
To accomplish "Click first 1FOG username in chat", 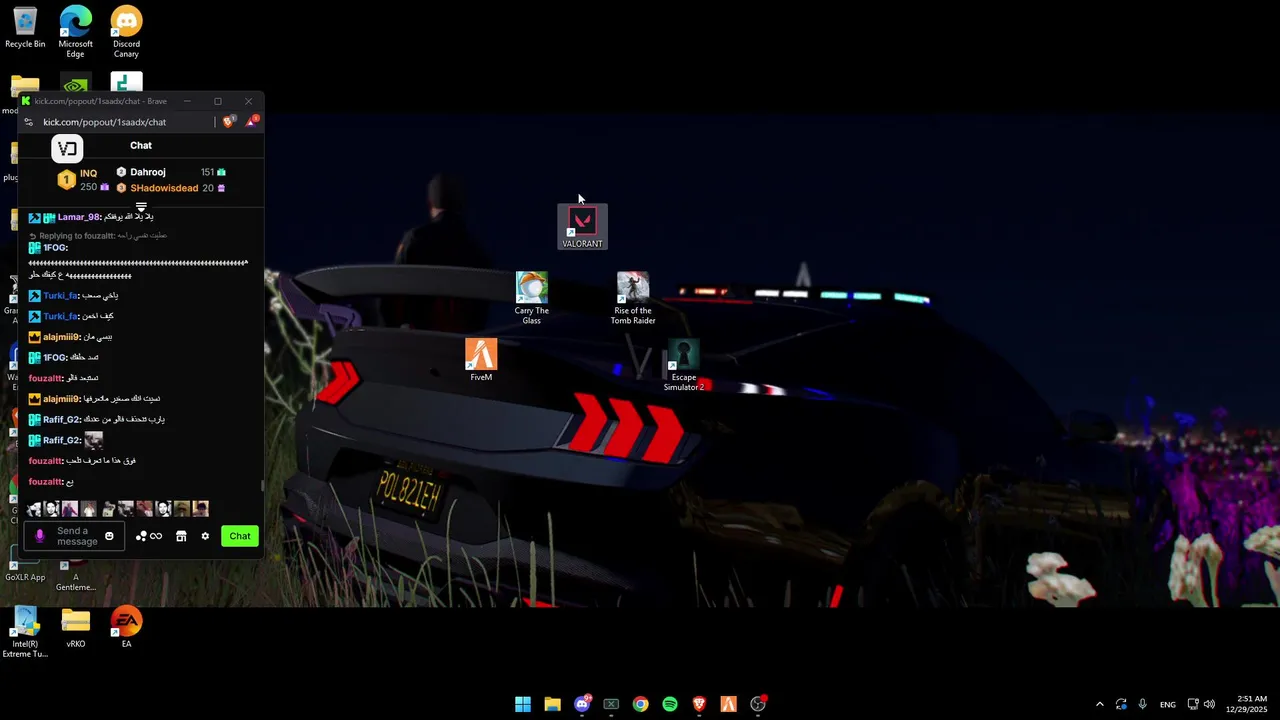I will 55,248.
